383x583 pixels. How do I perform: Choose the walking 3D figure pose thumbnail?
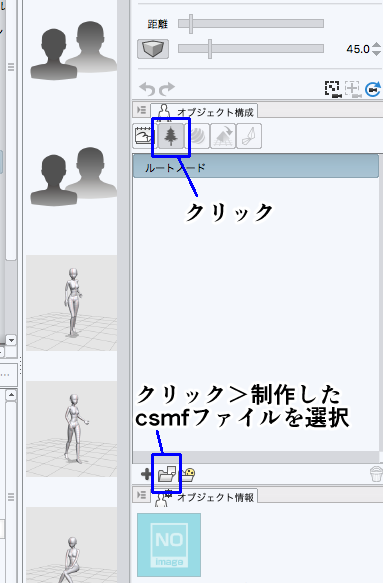(x=71, y=429)
